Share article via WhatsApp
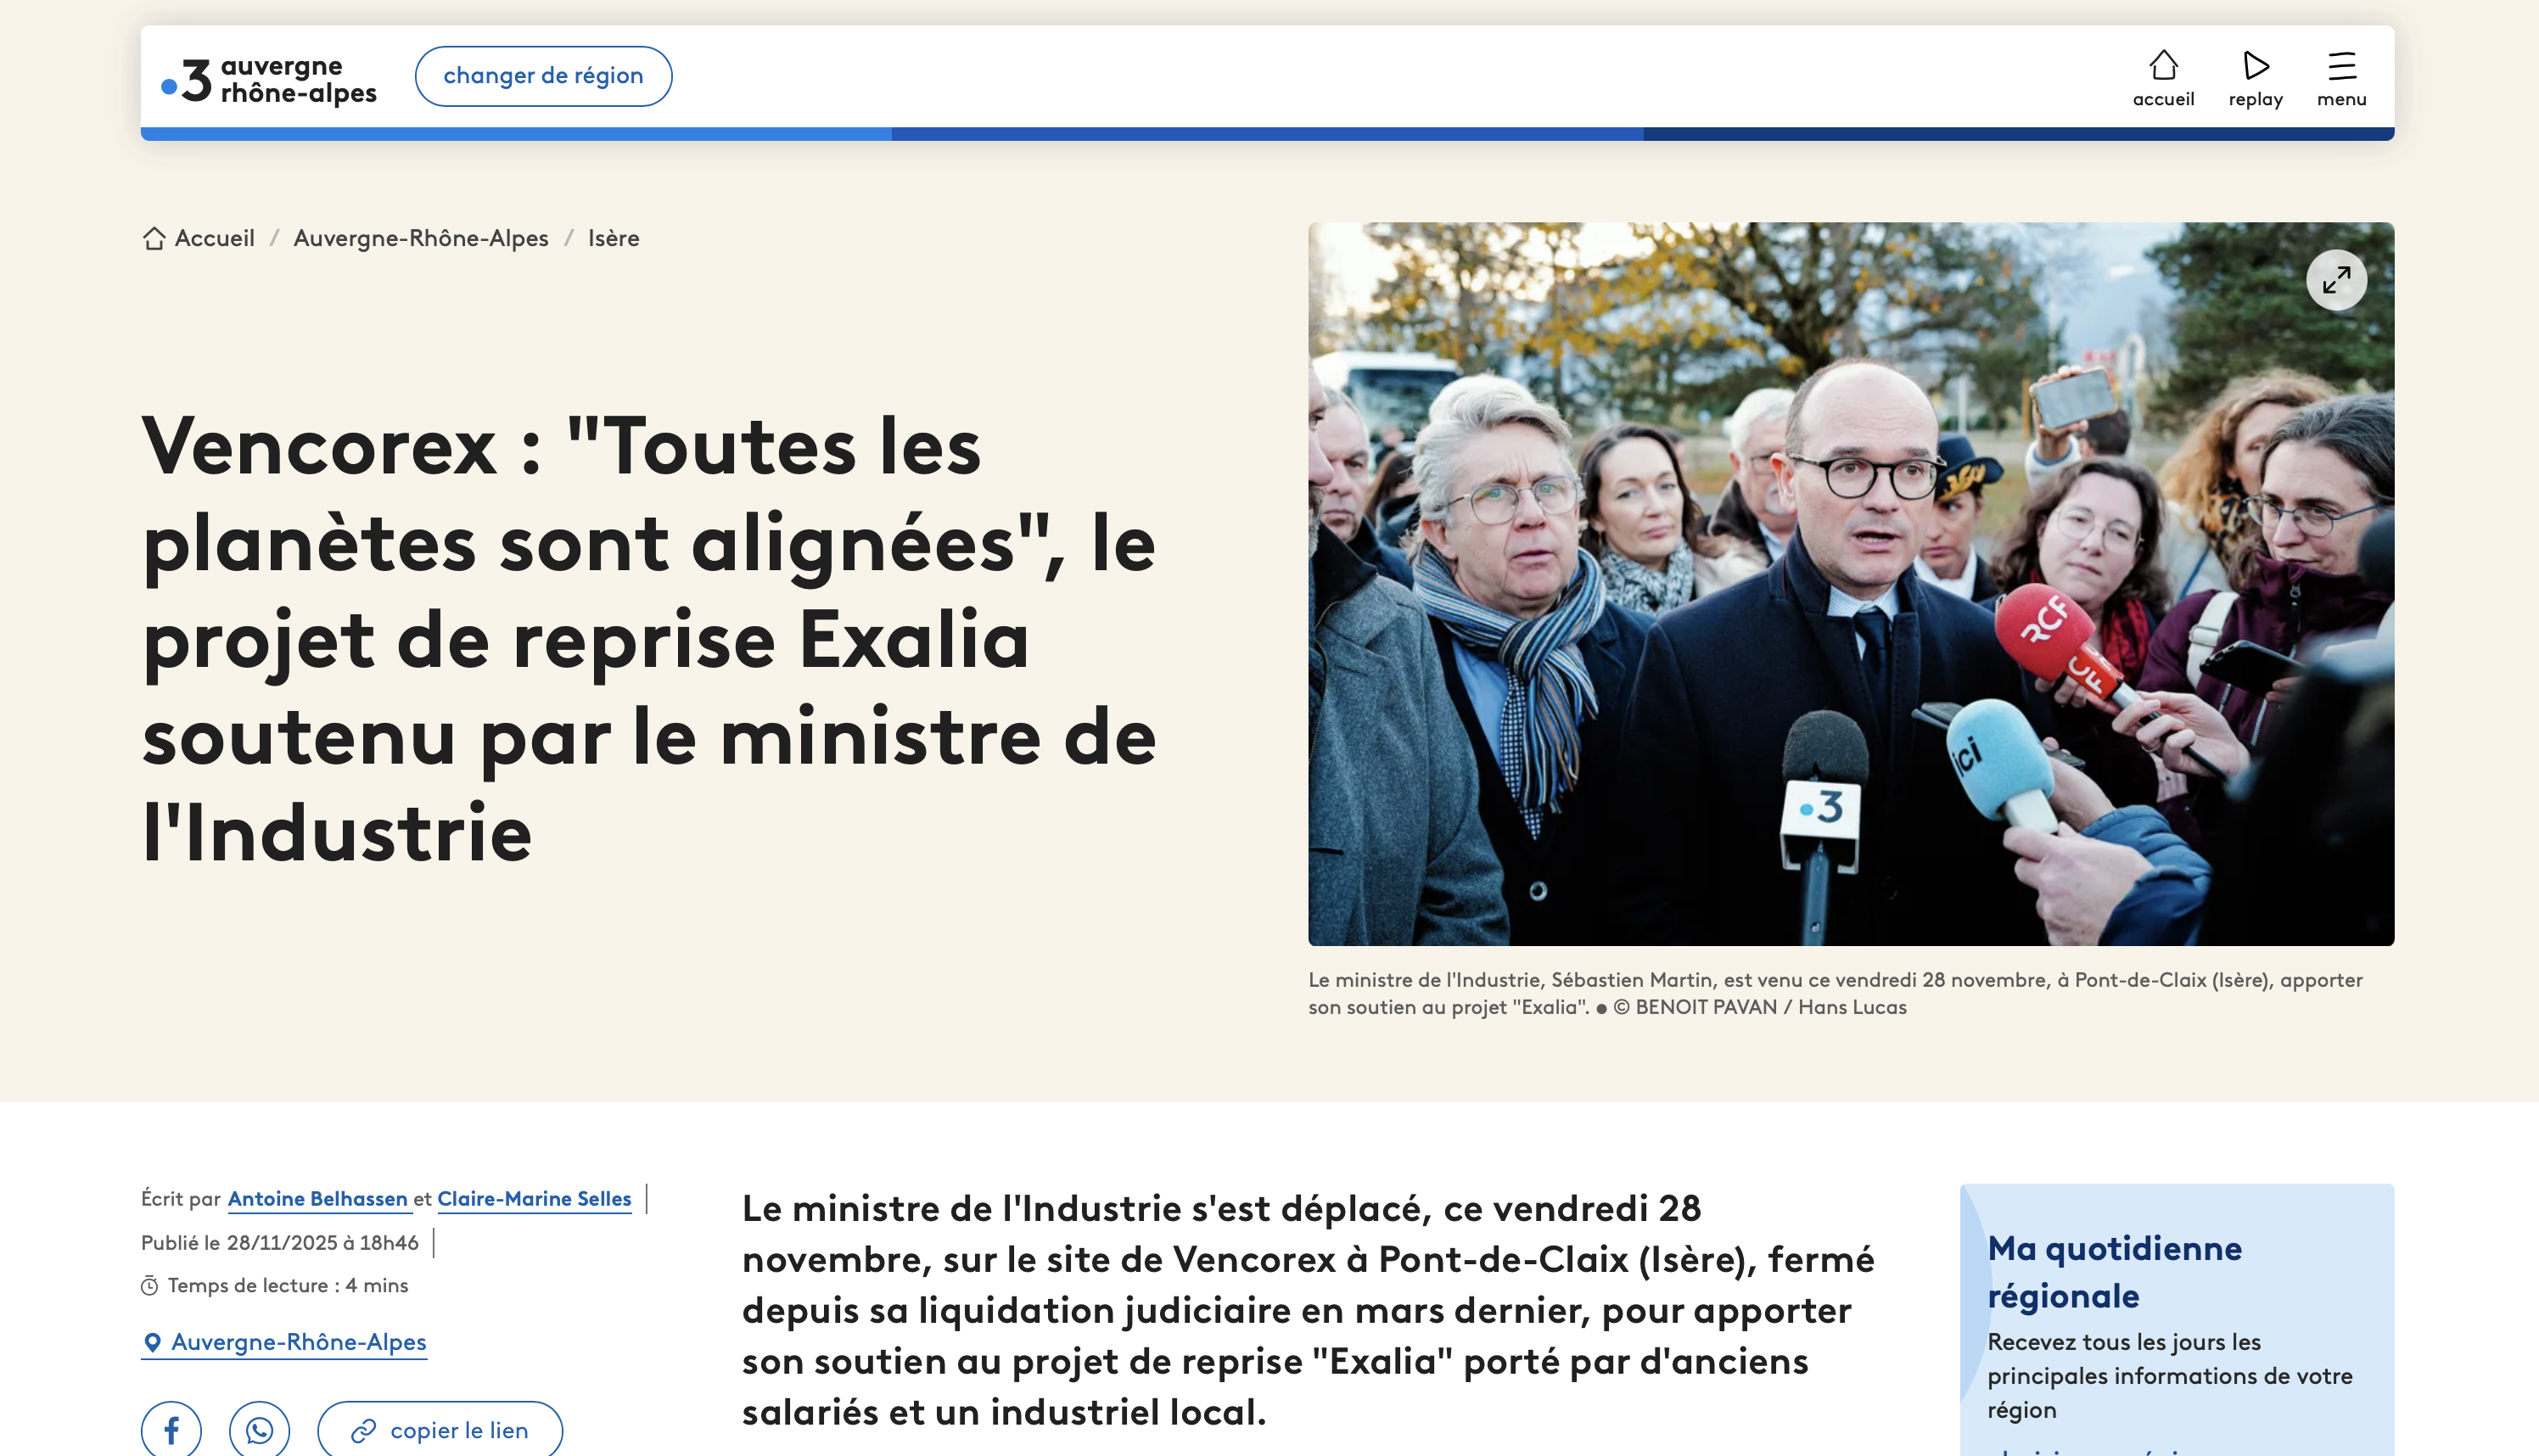The width and height of the screenshot is (2539, 1456). pos(259,1430)
